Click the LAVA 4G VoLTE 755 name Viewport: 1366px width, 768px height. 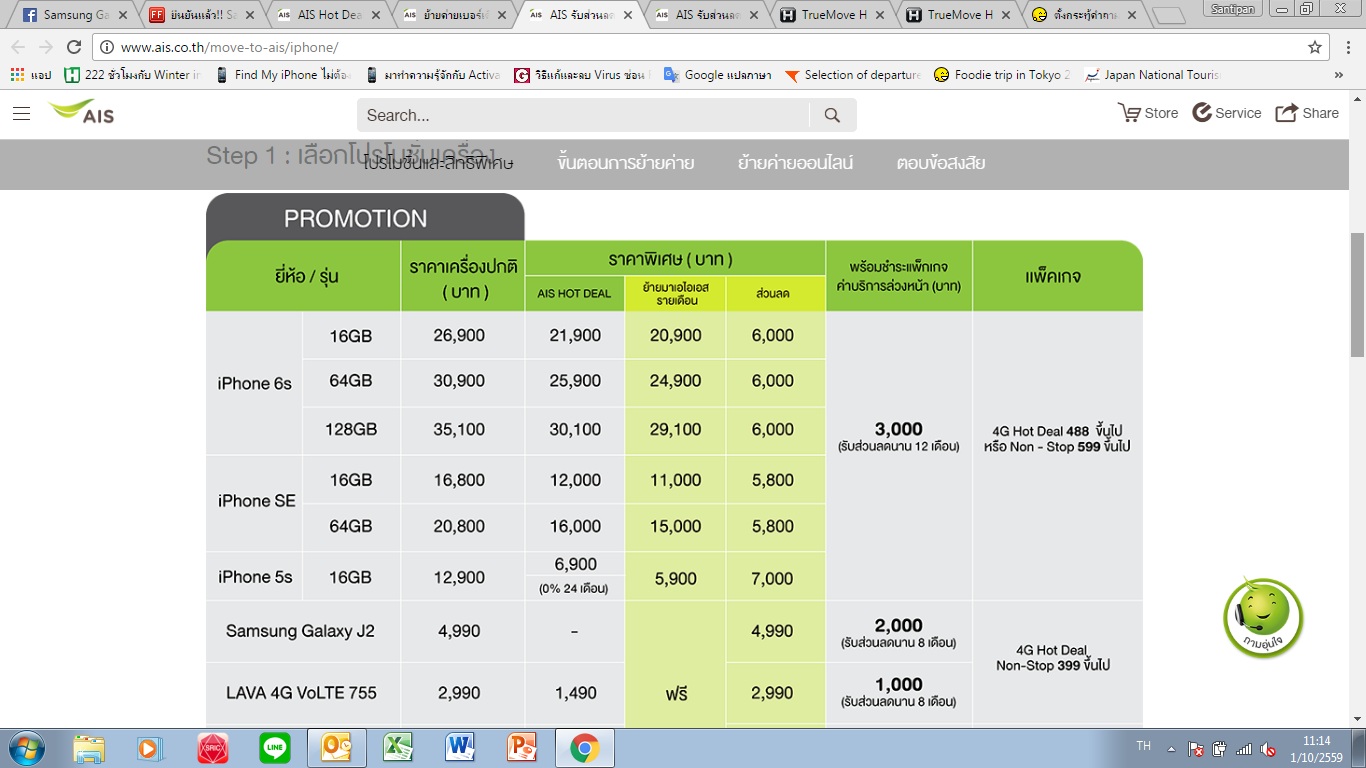point(301,693)
